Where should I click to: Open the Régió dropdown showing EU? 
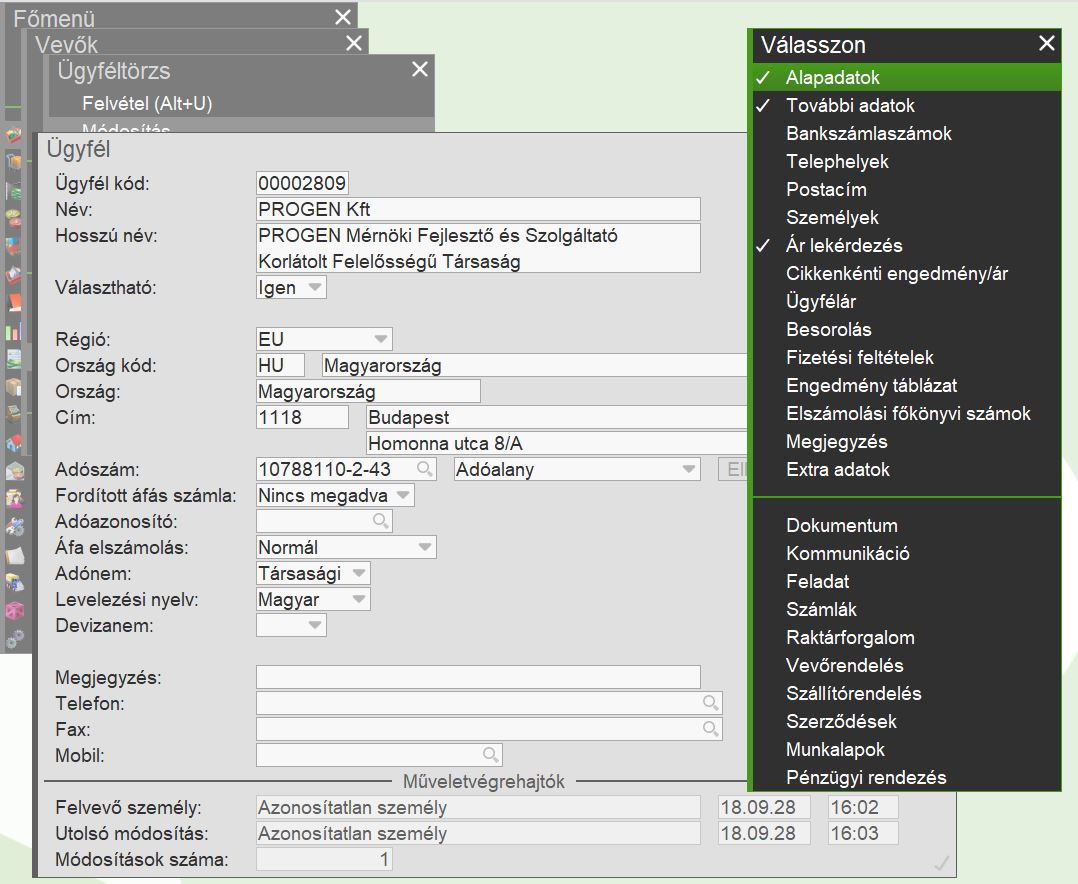pos(380,339)
